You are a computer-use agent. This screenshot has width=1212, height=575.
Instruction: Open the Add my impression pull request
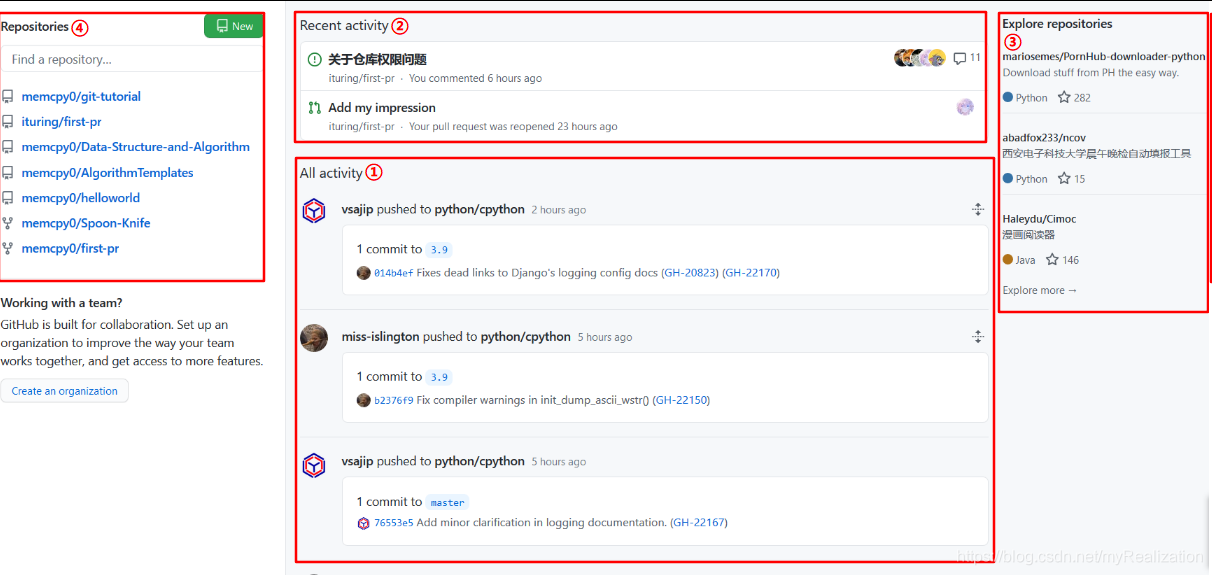pyautogui.click(x=382, y=107)
